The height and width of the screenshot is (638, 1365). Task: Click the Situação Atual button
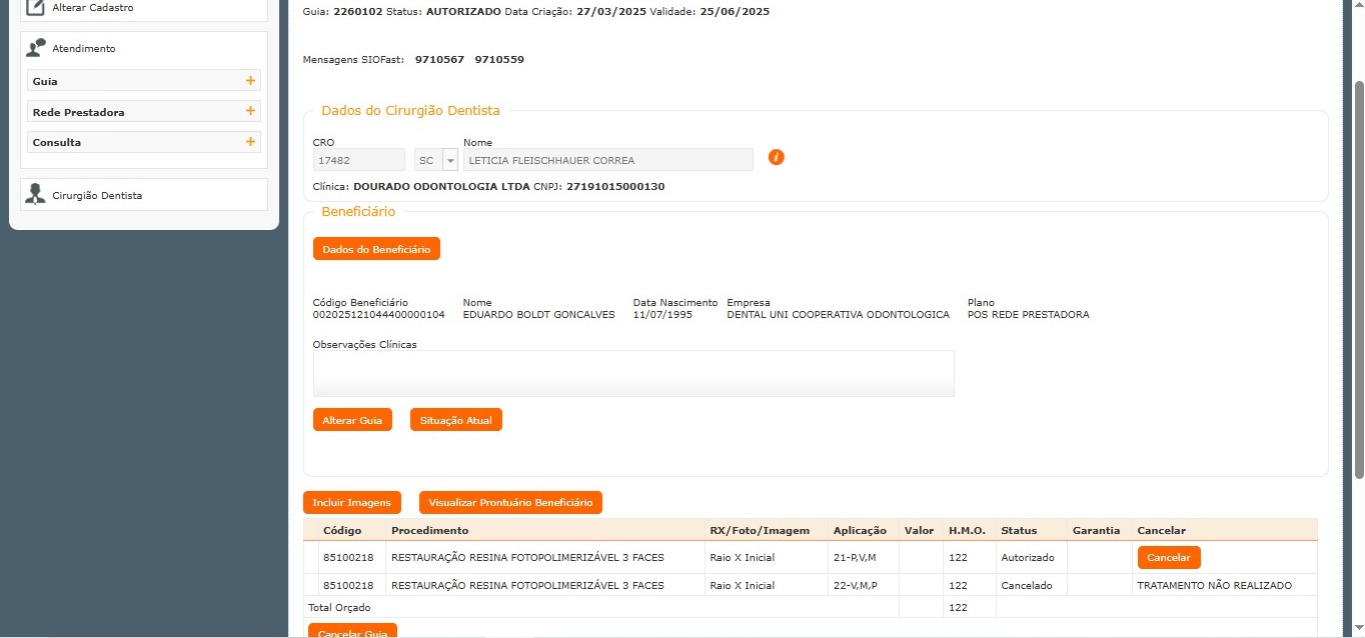pos(456,420)
